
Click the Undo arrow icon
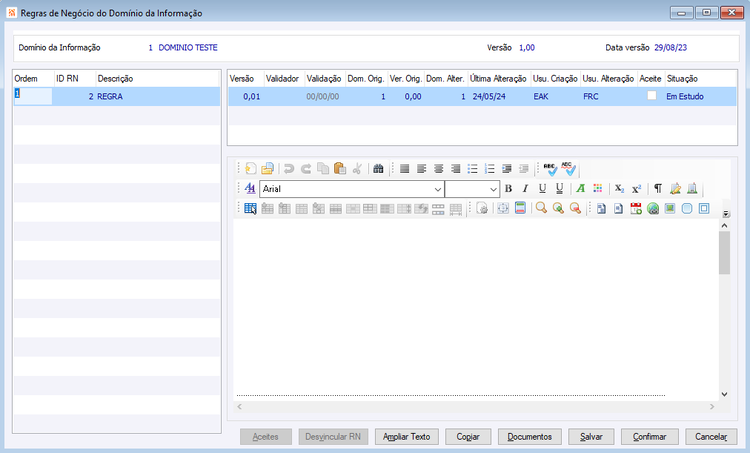point(288,168)
